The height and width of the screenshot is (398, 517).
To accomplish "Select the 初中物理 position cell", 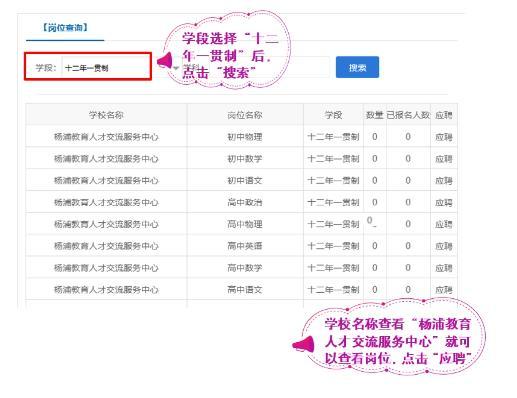I will [245, 137].
